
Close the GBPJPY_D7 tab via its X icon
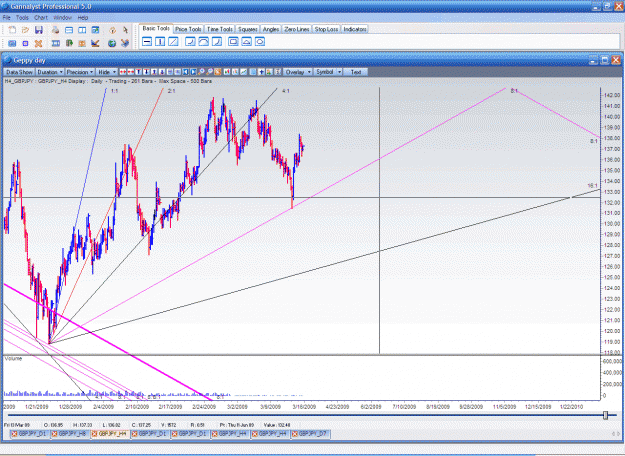point(294,434)
